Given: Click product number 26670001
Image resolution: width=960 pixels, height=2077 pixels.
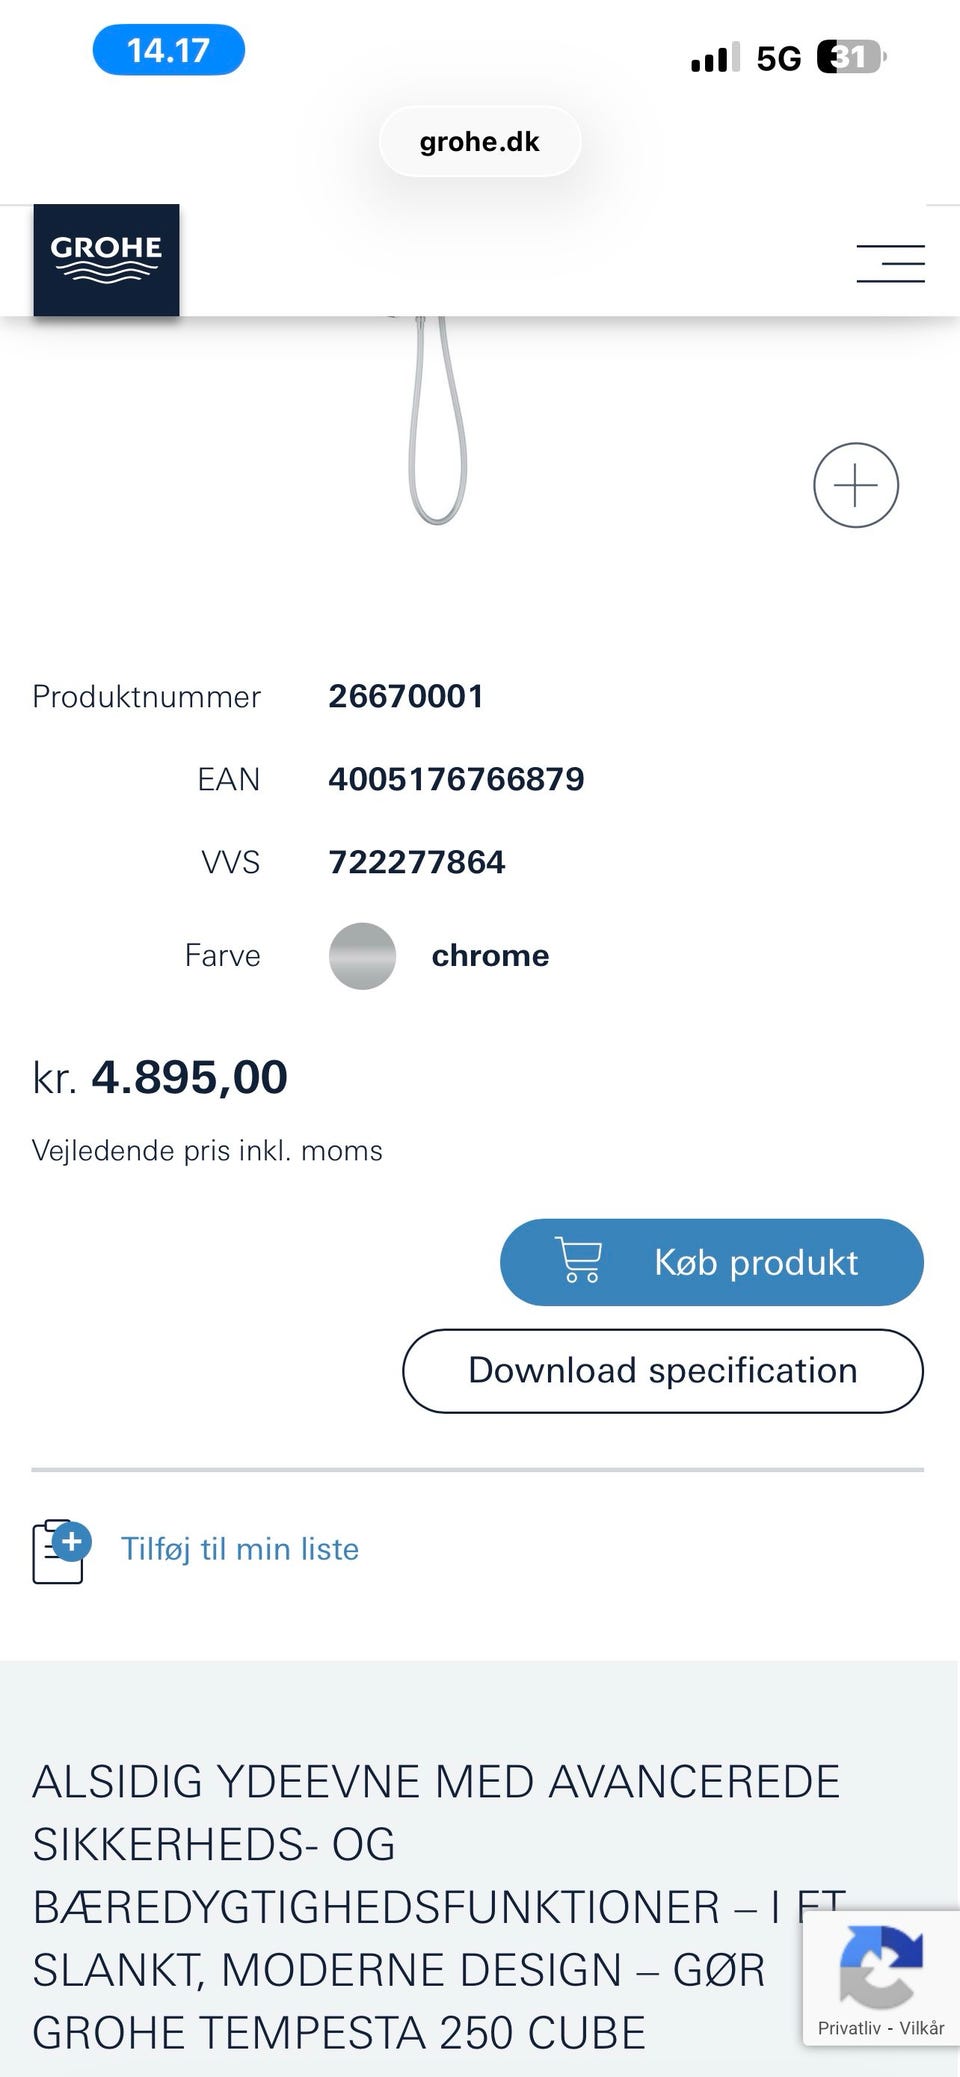Looking at the screenshot, I should [x=406, y=696].
